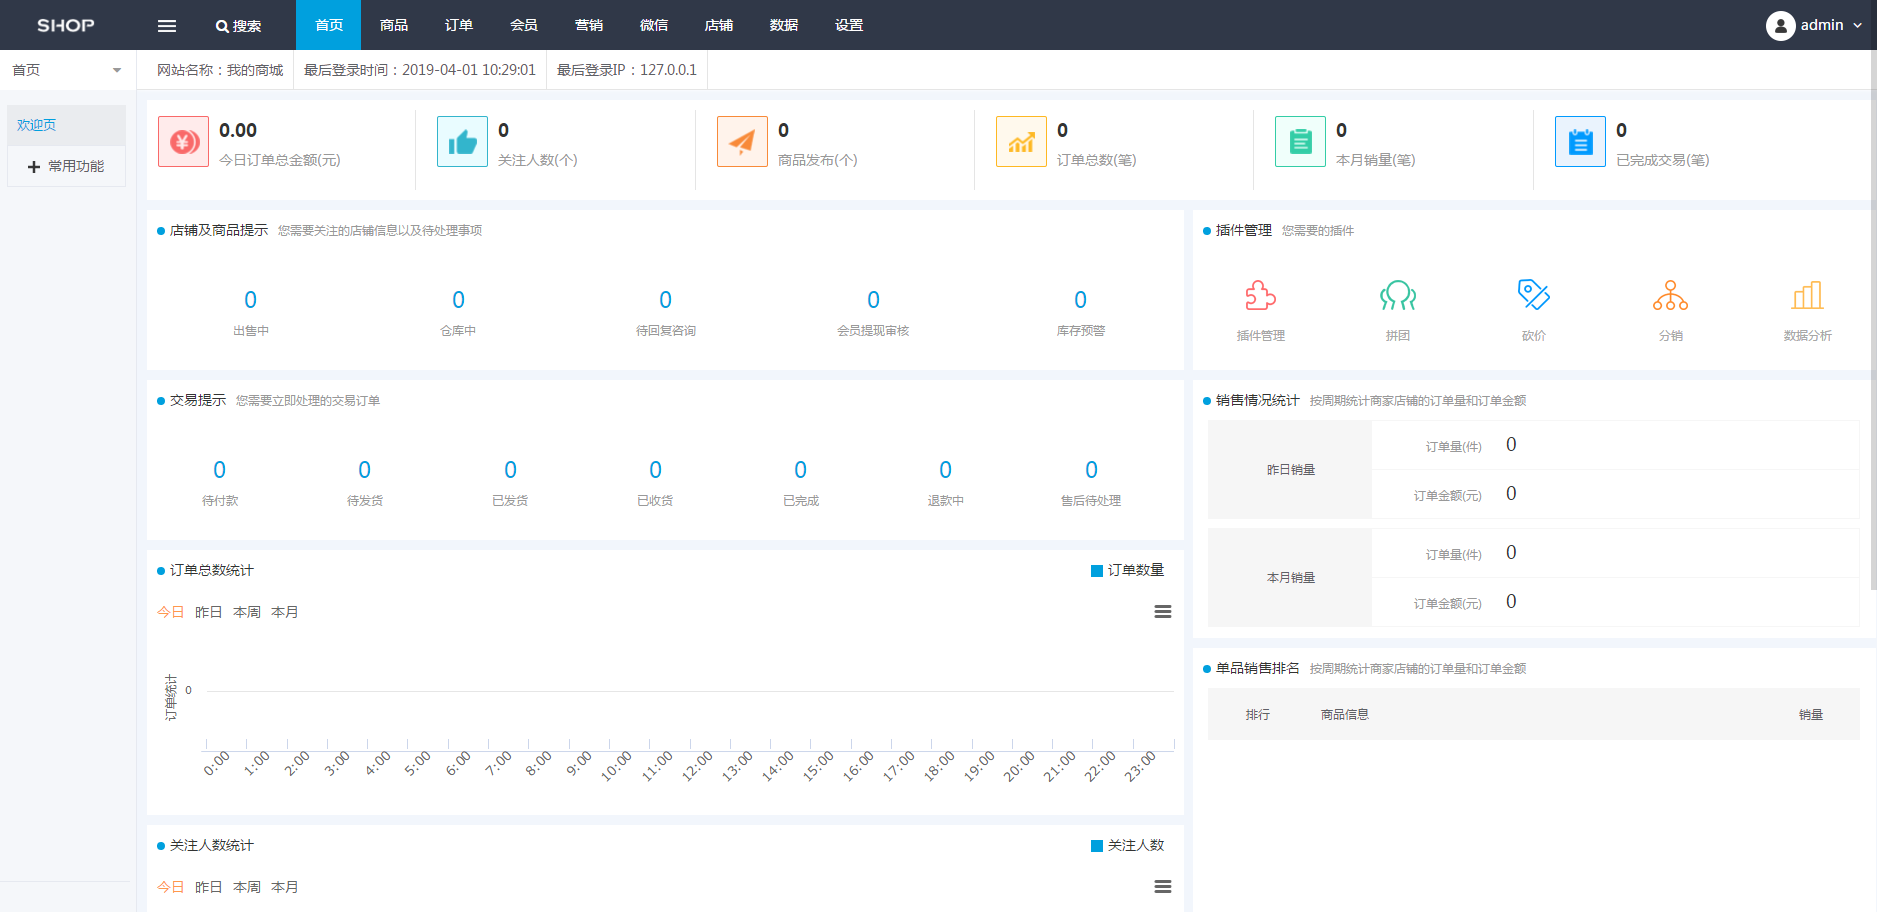Click the admin user avatar icon
Image resolution: width=1877 pixels, height=912 pixels.
[x=1780, y=25]
